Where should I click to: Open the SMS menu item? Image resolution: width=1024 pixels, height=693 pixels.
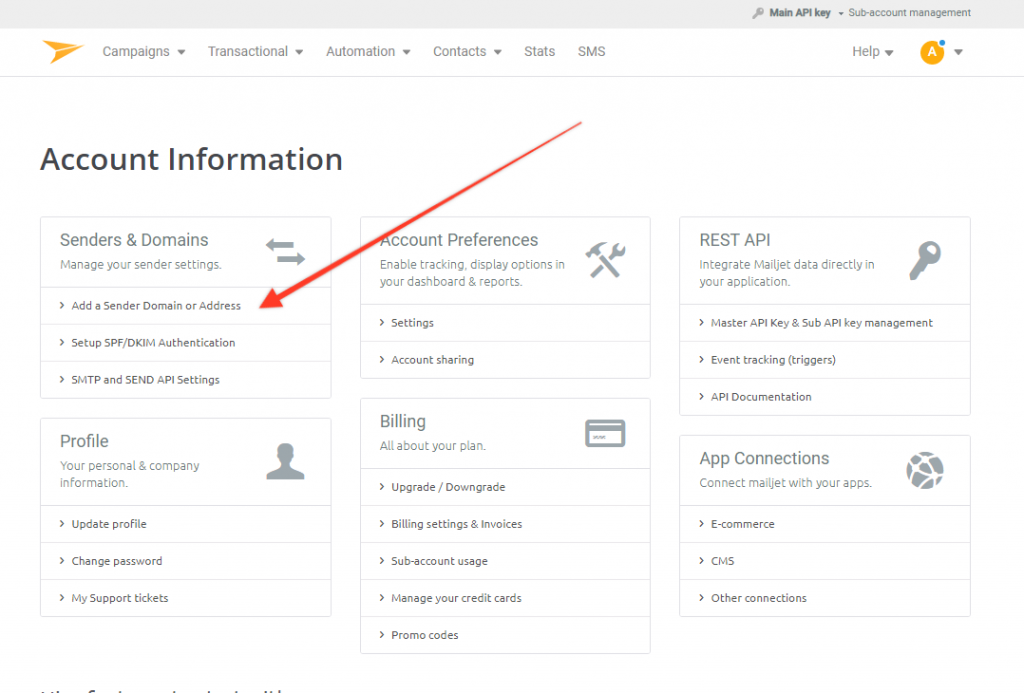point(592,52)
